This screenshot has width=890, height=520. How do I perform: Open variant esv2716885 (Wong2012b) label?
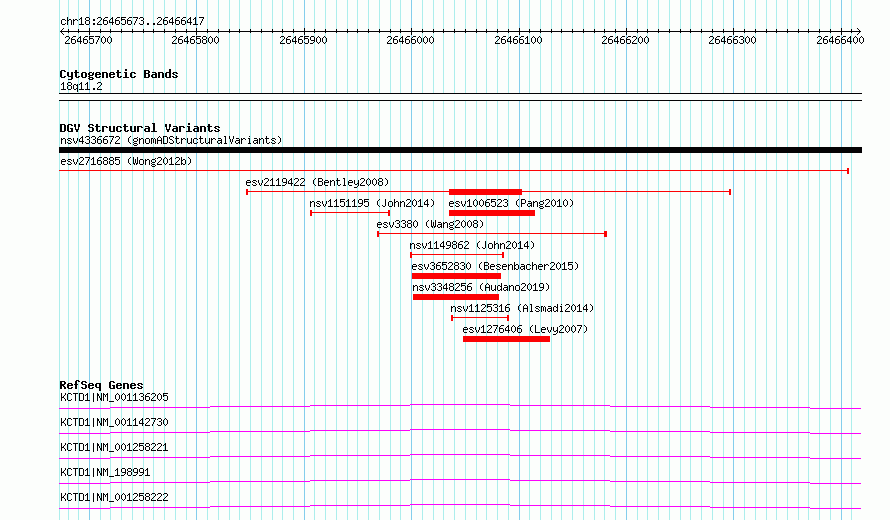pos(126,161)
